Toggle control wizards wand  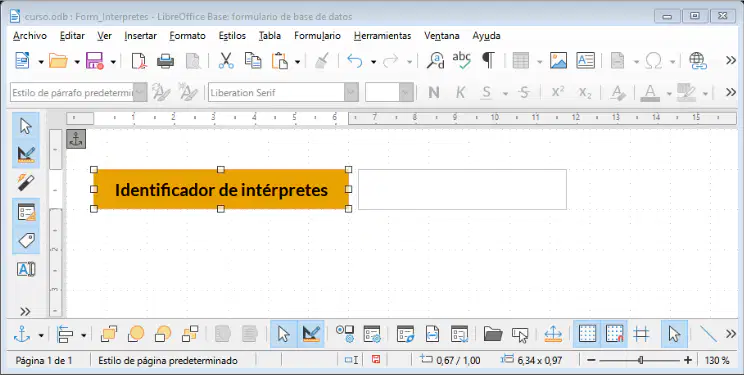tap(26, 183)
